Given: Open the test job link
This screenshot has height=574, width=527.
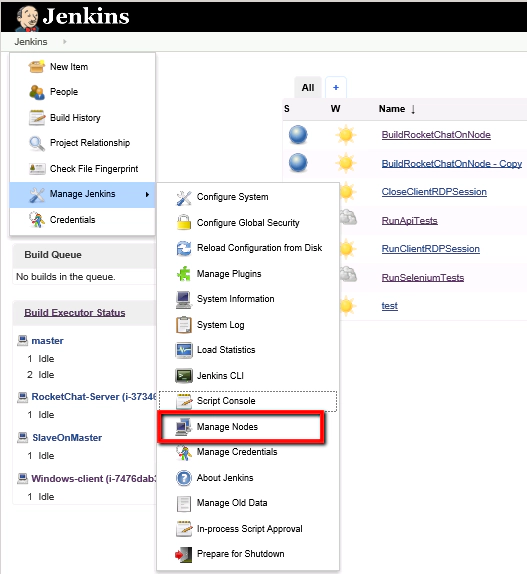Looking at the screenshot, I should (389, 306).
